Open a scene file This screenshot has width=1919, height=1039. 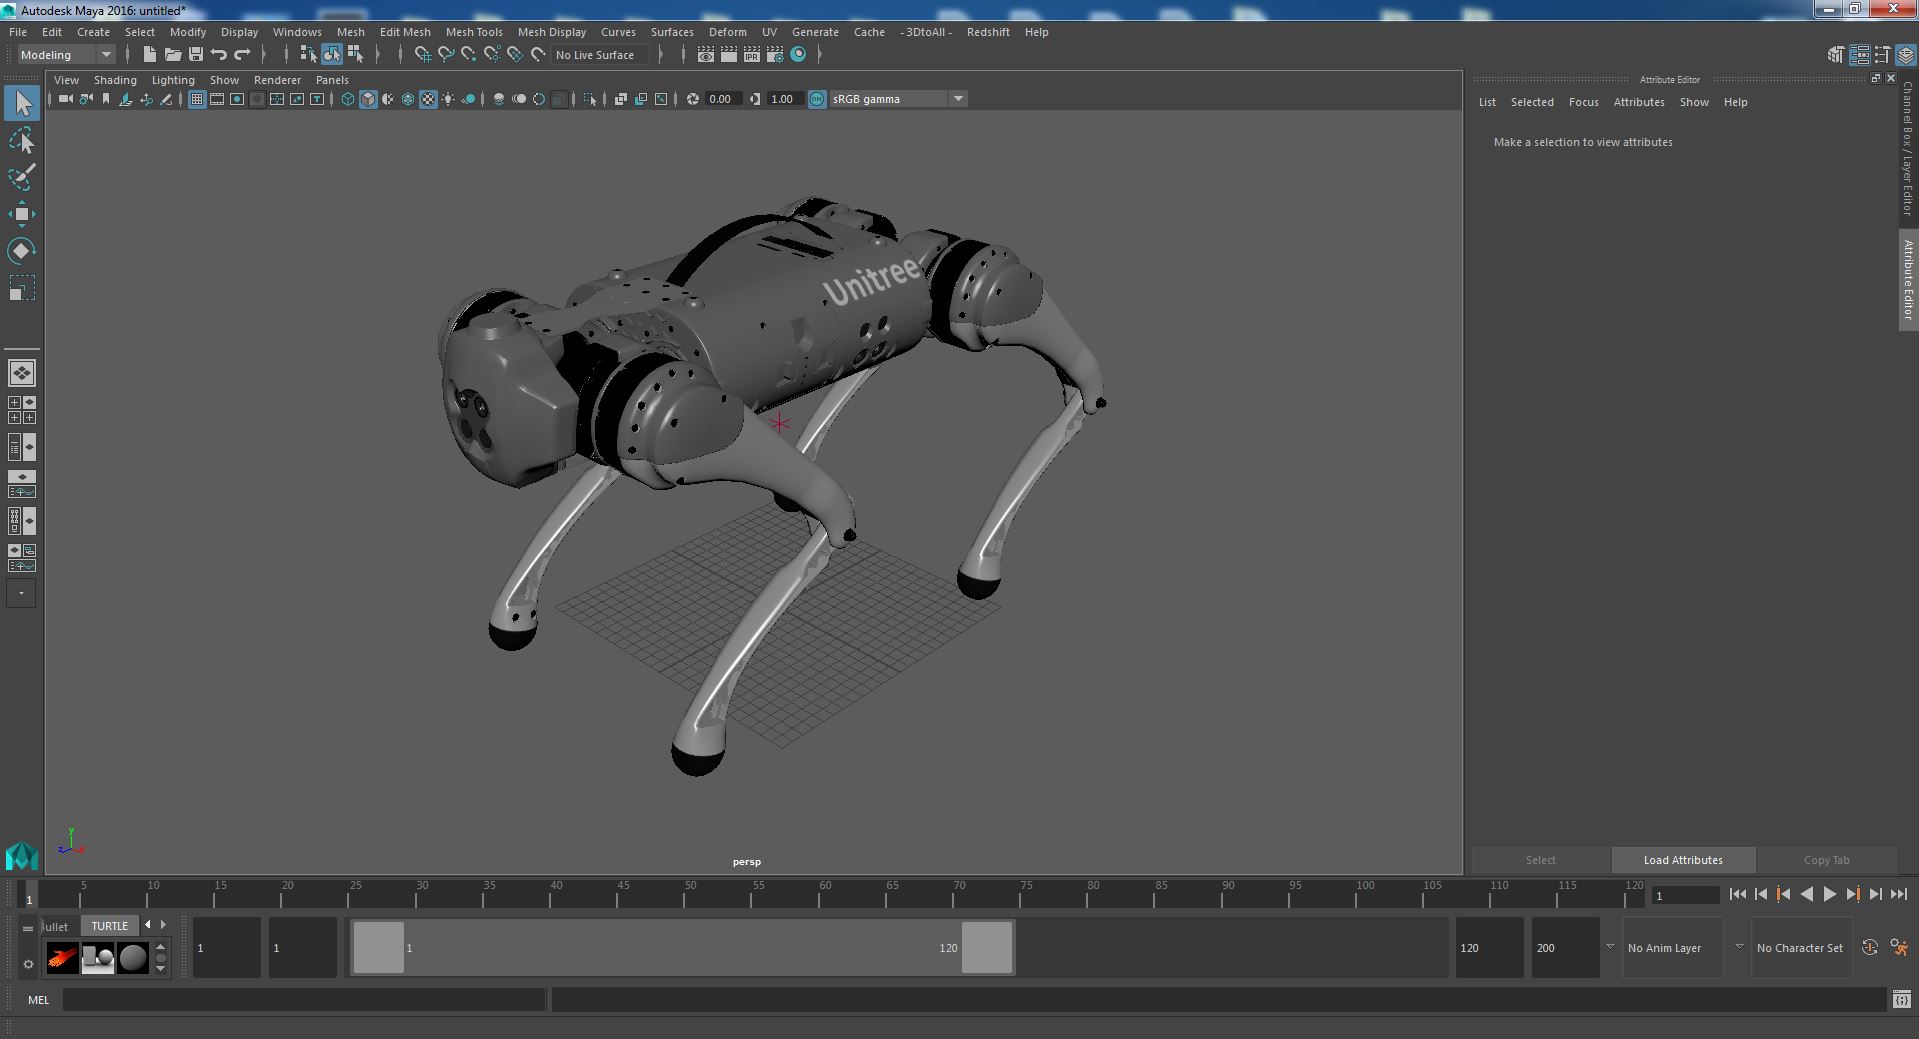pos(172,55)
